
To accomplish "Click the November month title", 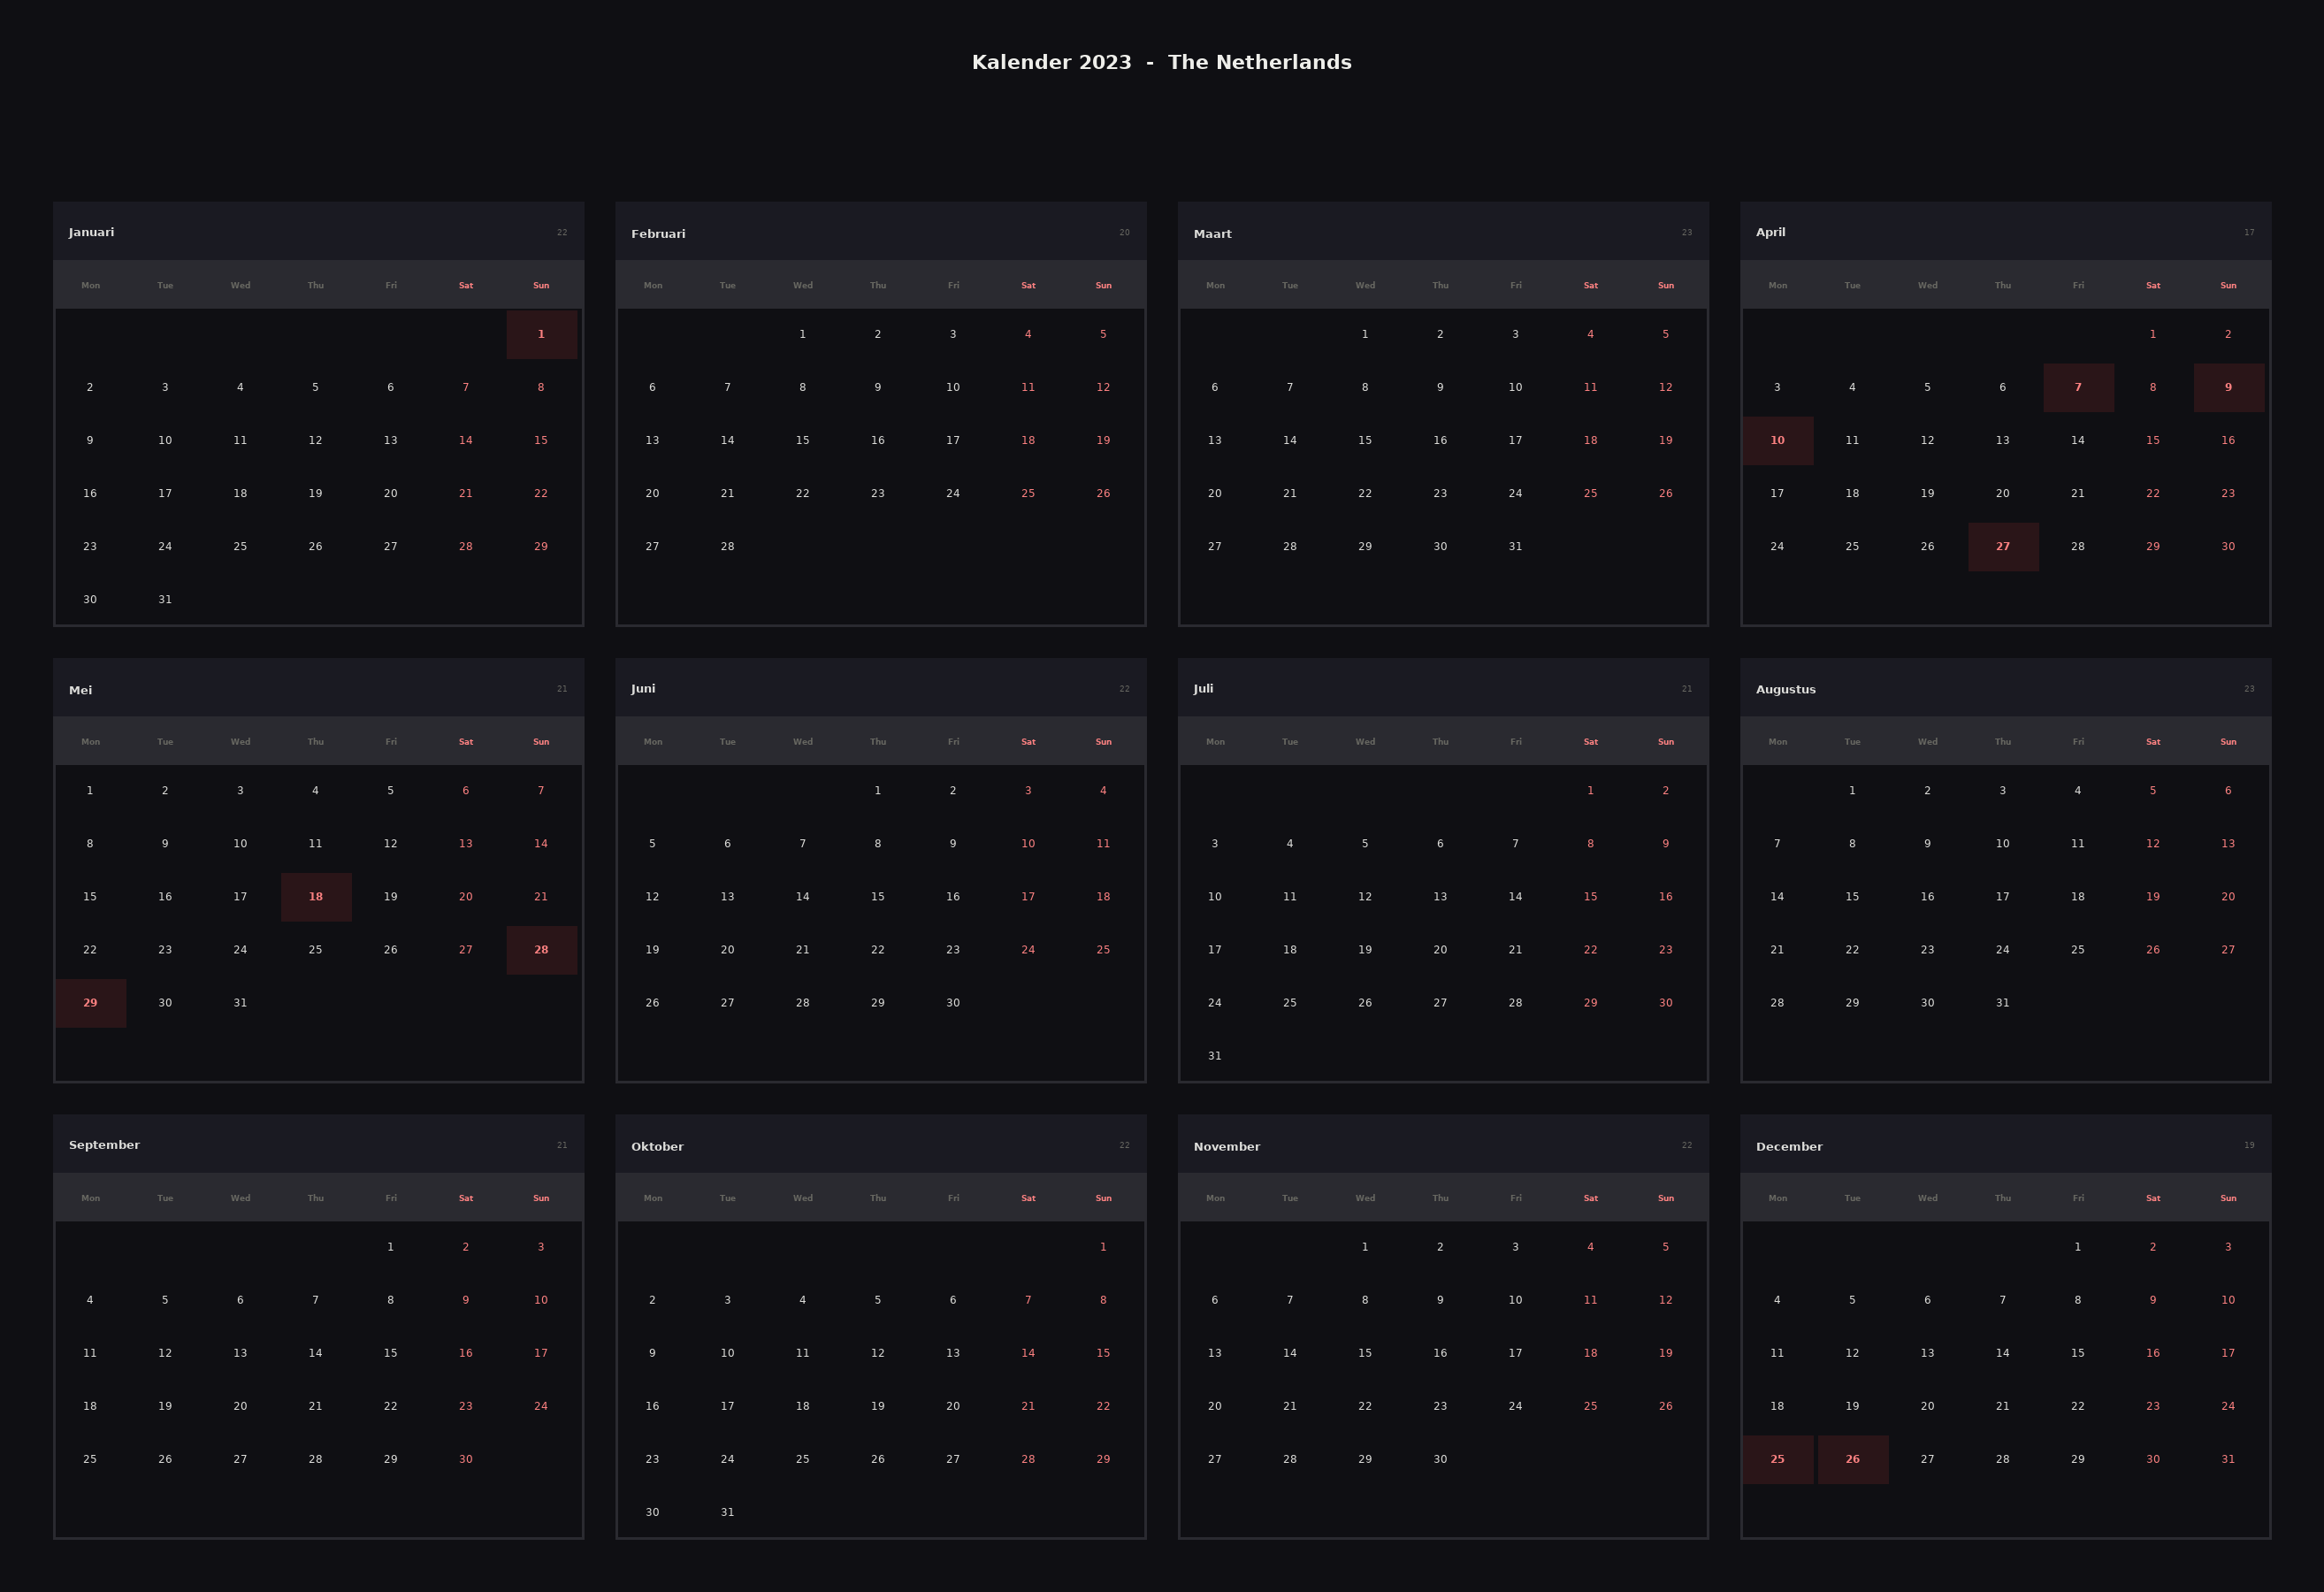I will tap(1226, 1147).
